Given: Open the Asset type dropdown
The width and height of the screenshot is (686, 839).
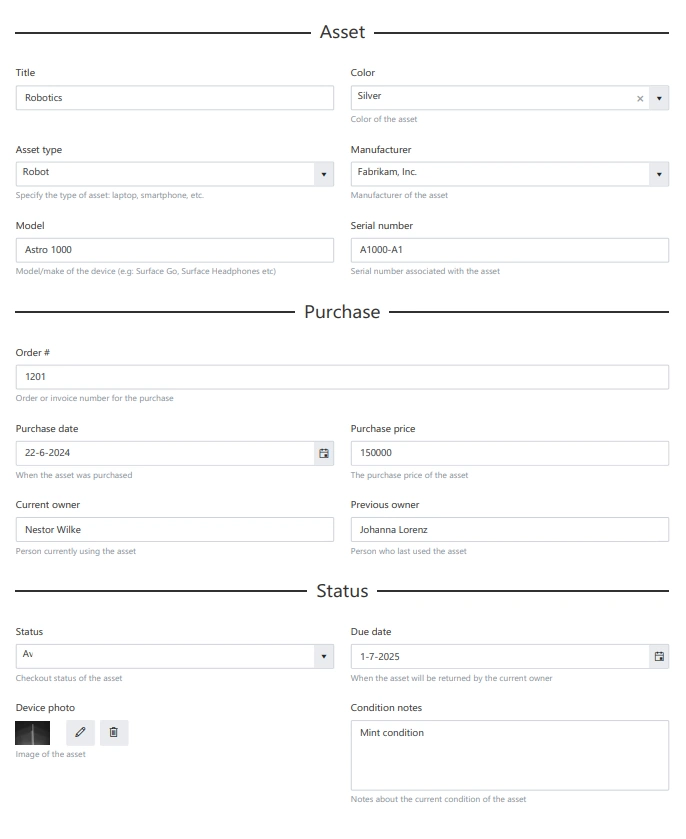Looking at the screenshot, I should tap(324, 174).
